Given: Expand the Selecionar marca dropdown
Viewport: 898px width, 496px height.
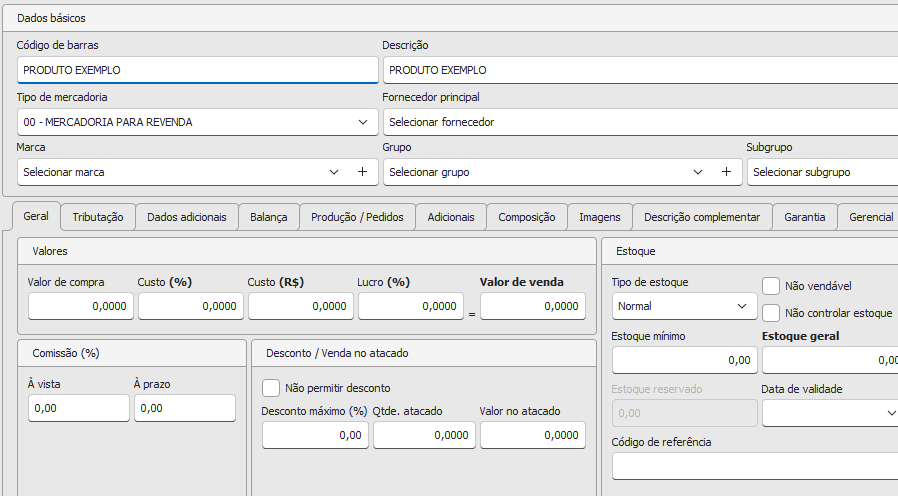Looking at the screenshot, I should 334,172.
